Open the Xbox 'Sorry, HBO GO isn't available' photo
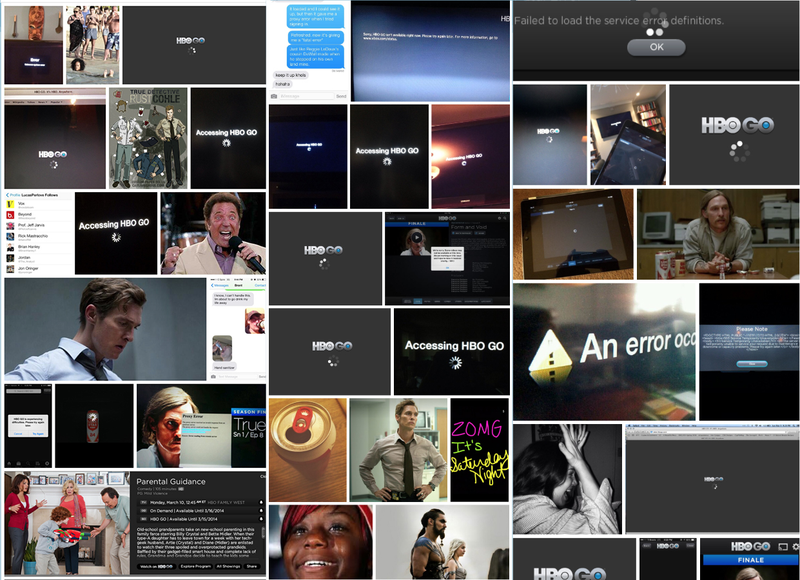Viewport: 800px width, 580px height. tap(430, 51)
